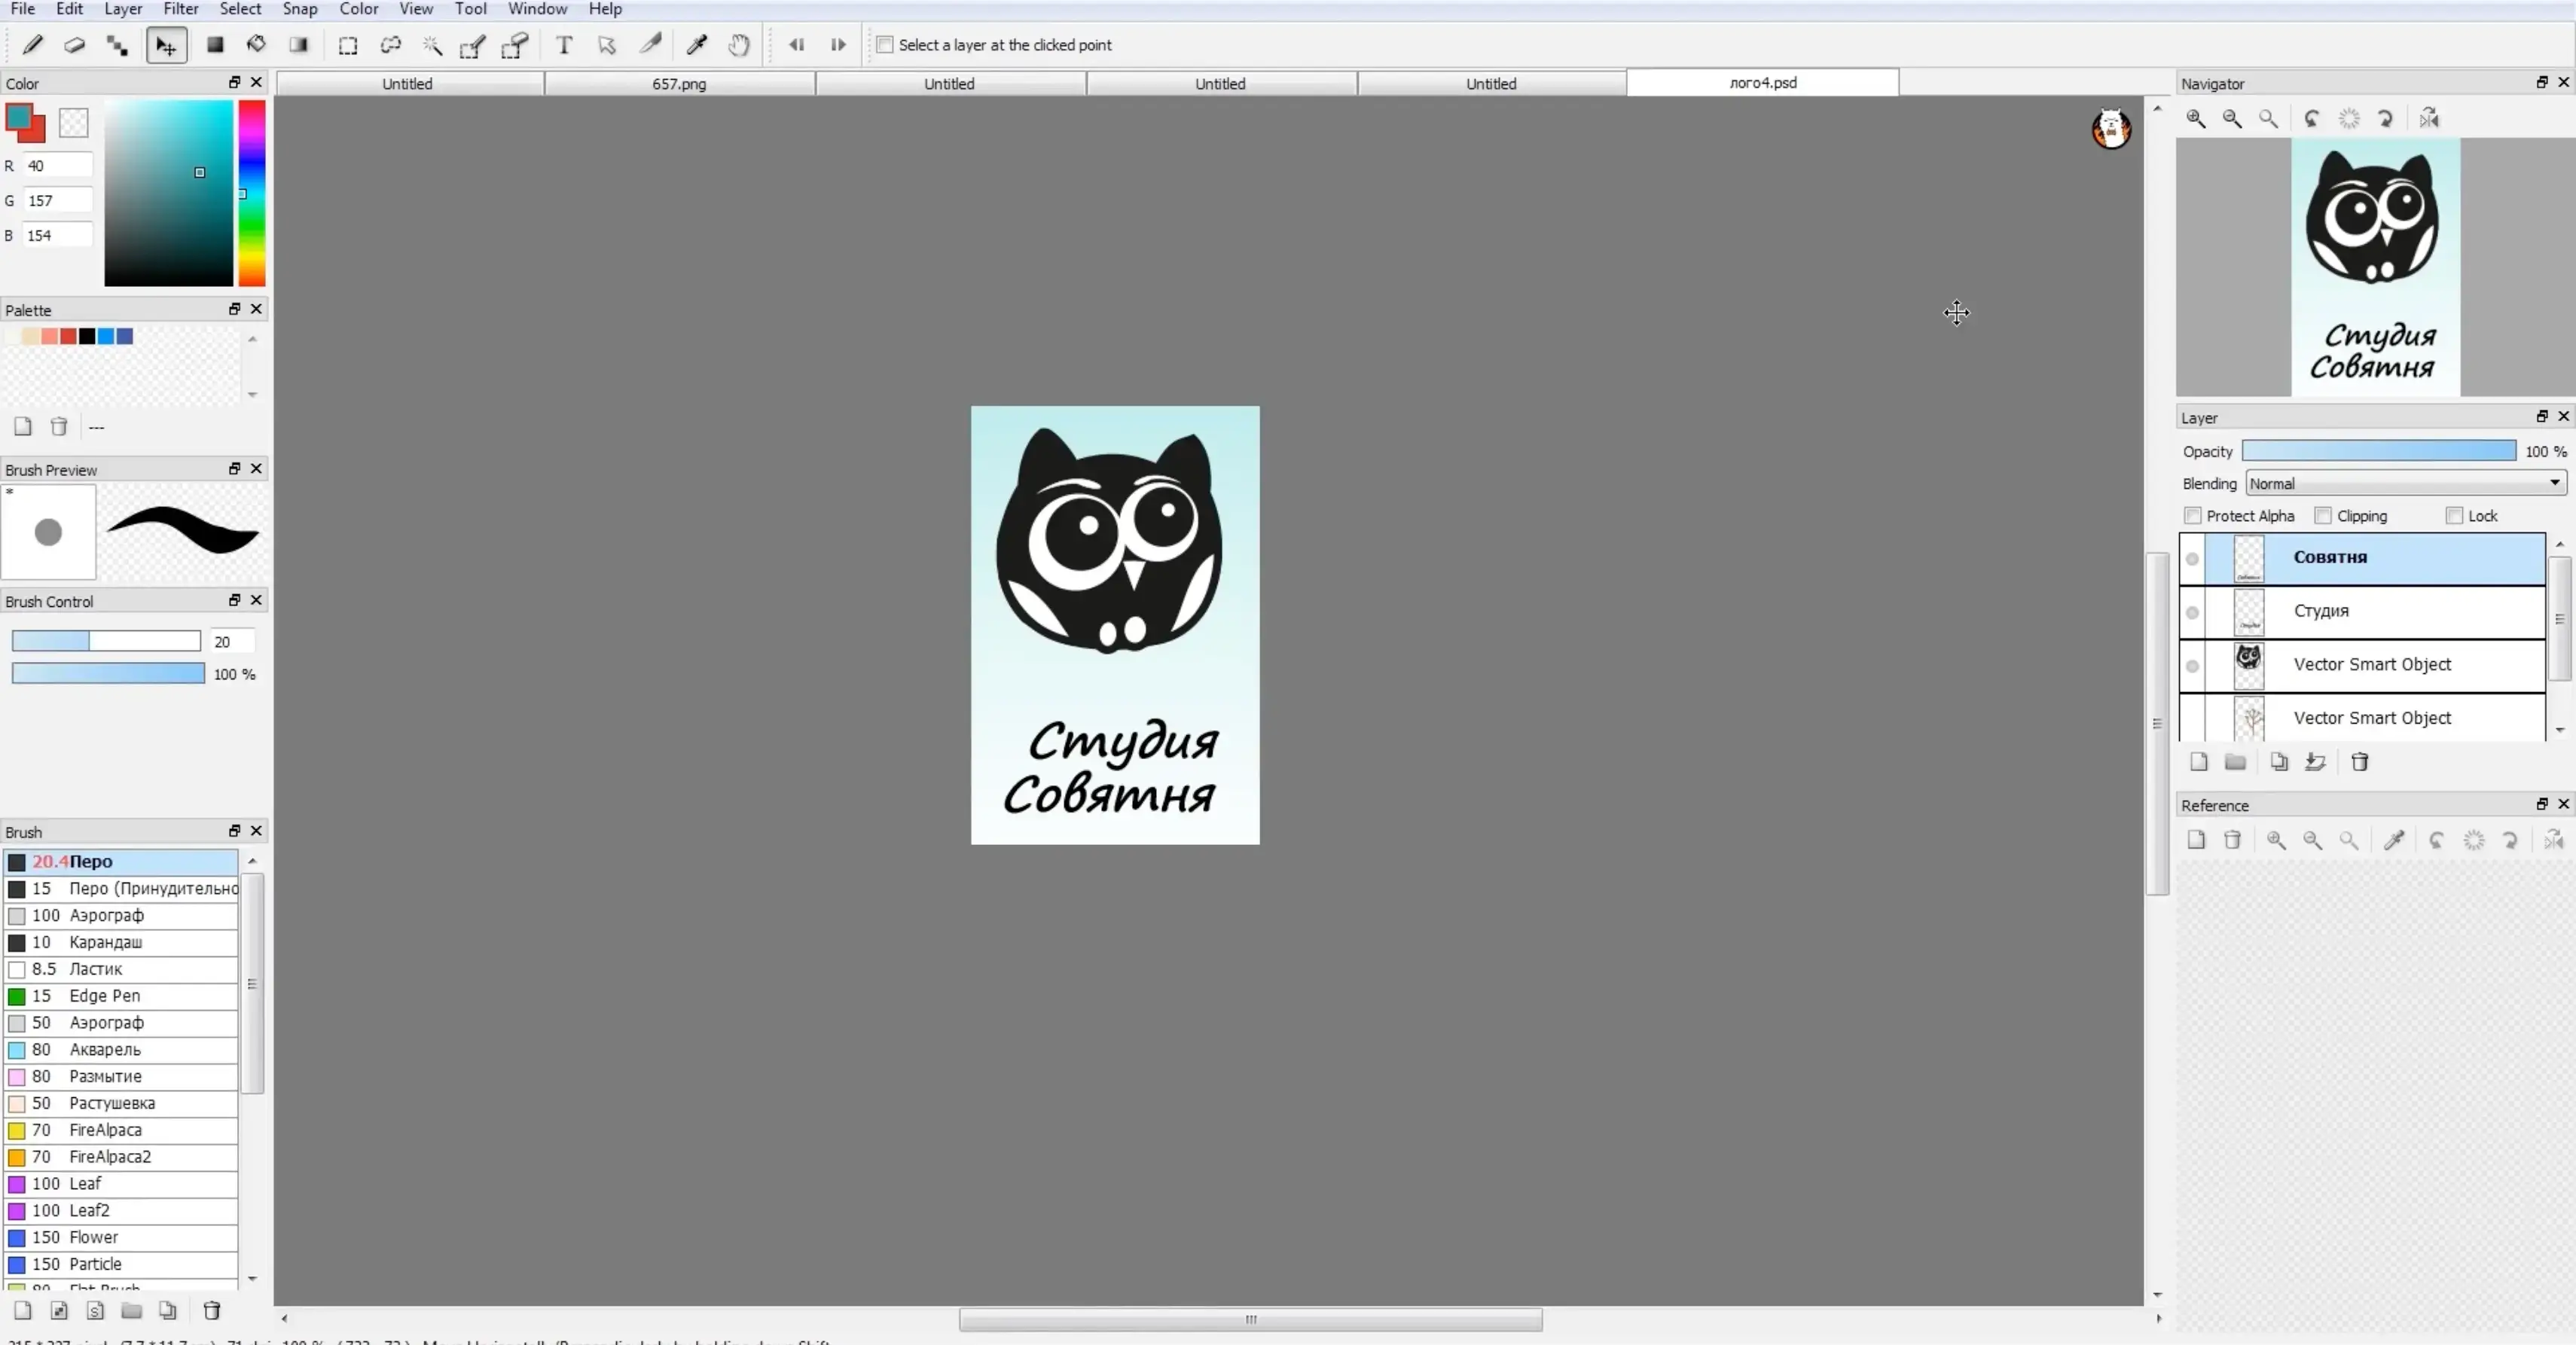The height and width of the screenshot is (1345, 2576).
Task: Open the Blending mode dropdown
Action: coord(2405,484)
